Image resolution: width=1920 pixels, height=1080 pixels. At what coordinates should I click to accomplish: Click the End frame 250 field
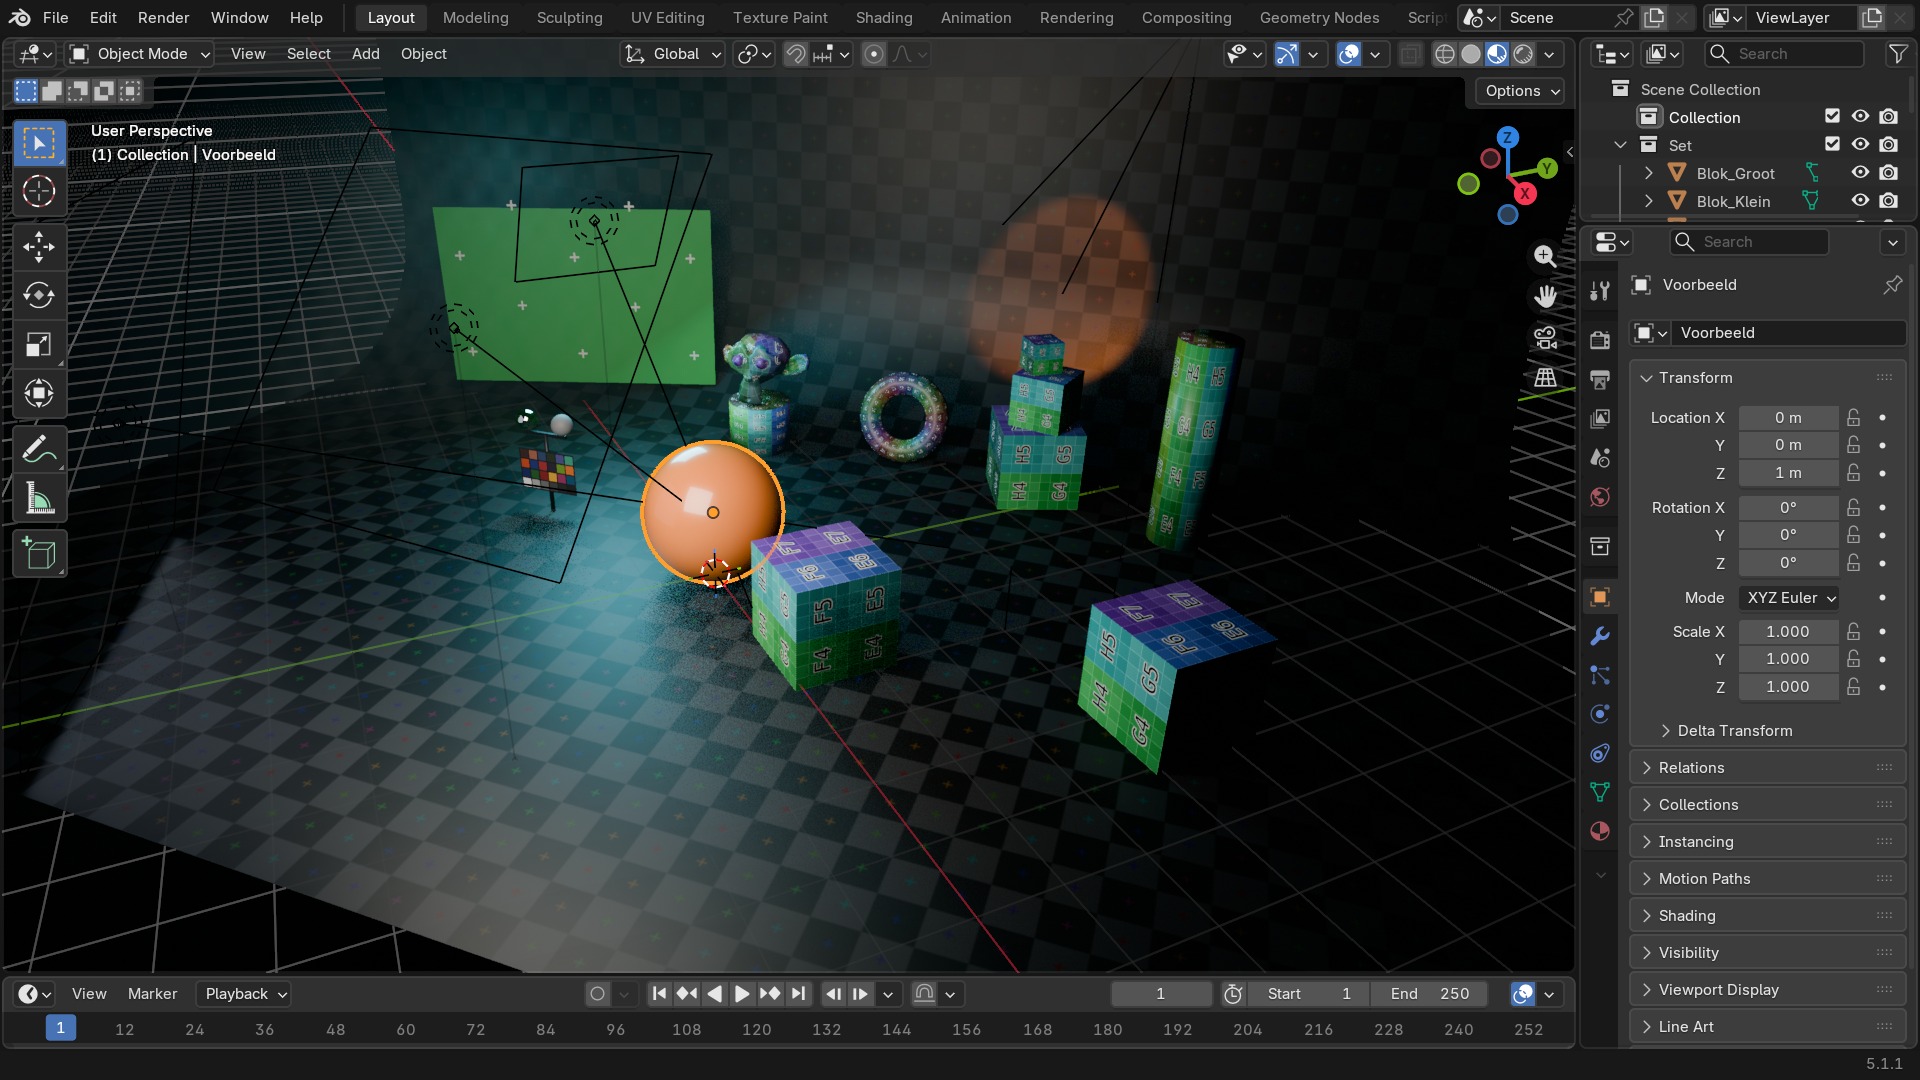click(1430, 994)
